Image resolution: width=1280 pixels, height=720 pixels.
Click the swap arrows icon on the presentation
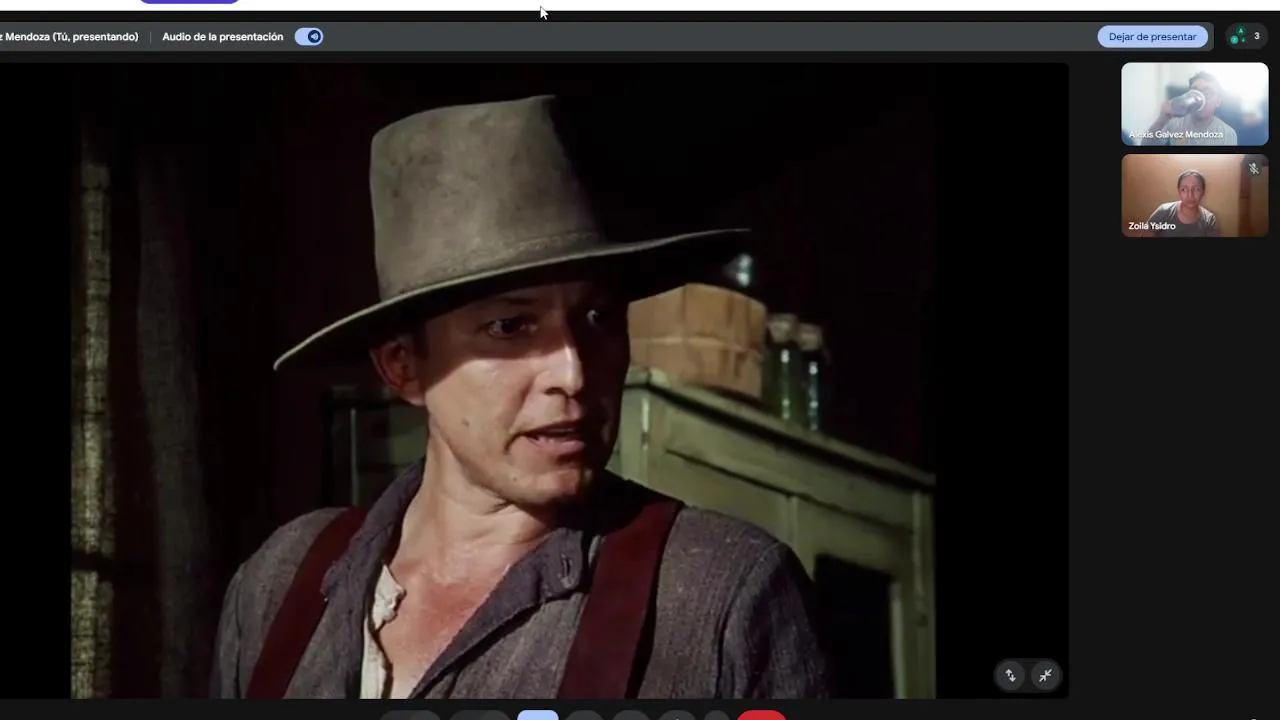click(1010, 676)
